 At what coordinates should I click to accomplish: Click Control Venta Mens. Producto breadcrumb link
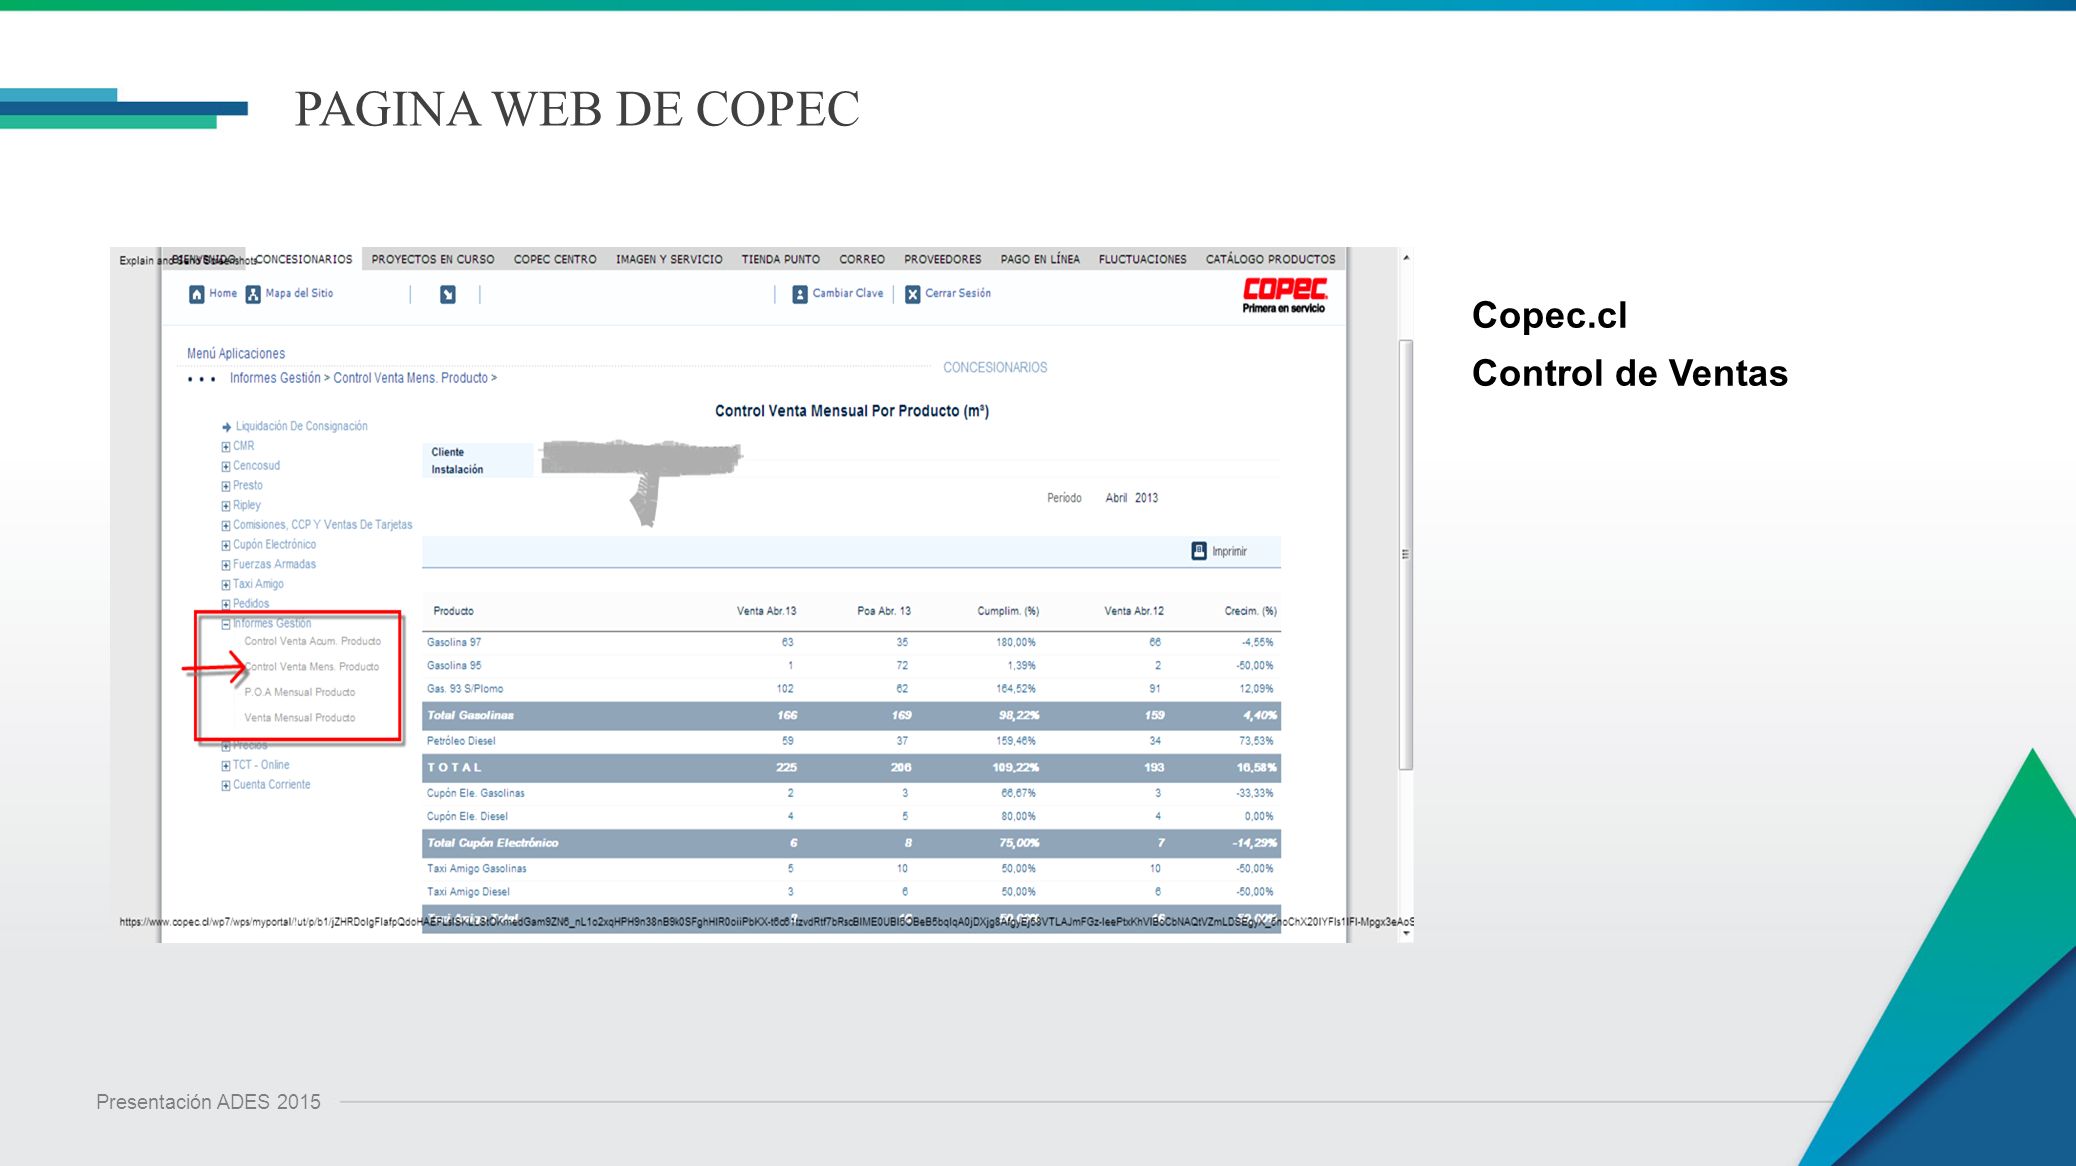pos(411,378)
